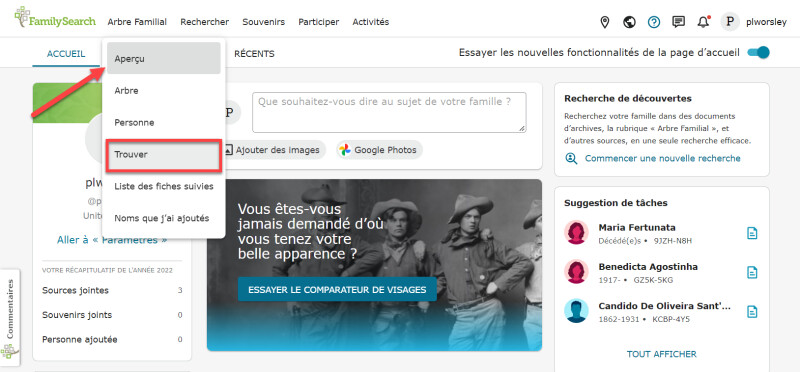Click the Suggestion de tâches heading

pyautogui.click(x=615, y=203)
